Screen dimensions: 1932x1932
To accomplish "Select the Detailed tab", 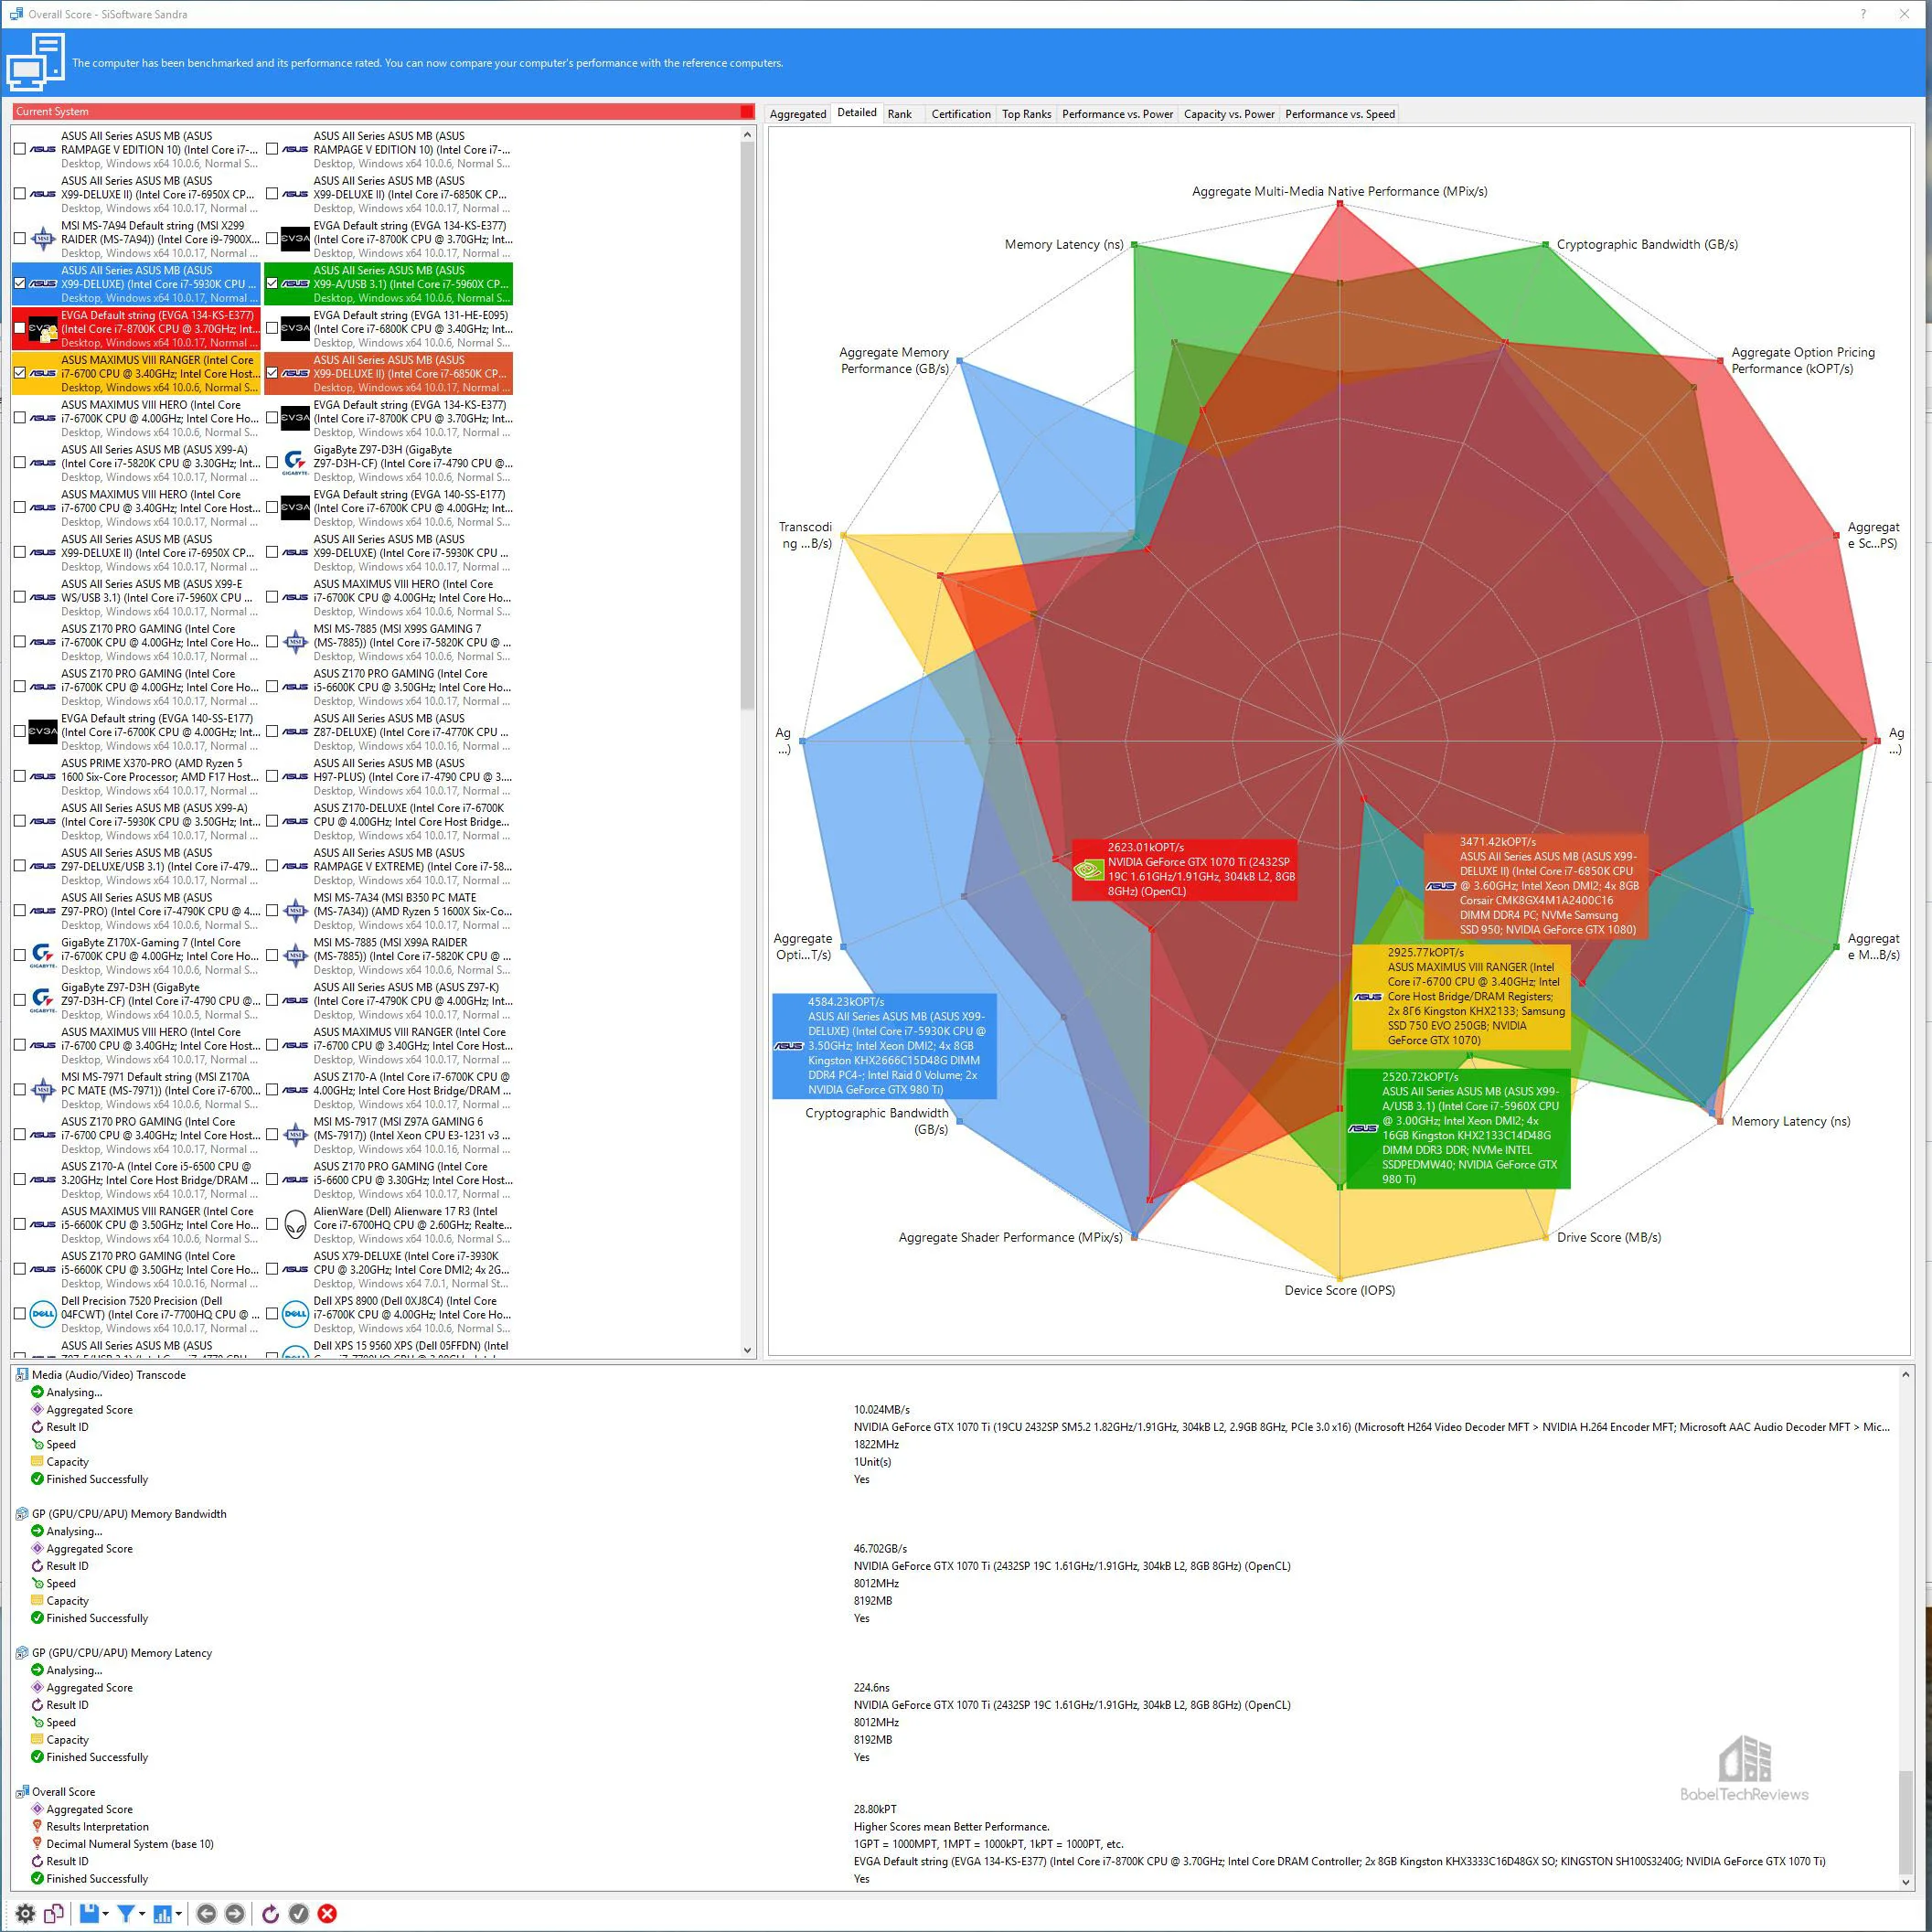I will (857, 113).
